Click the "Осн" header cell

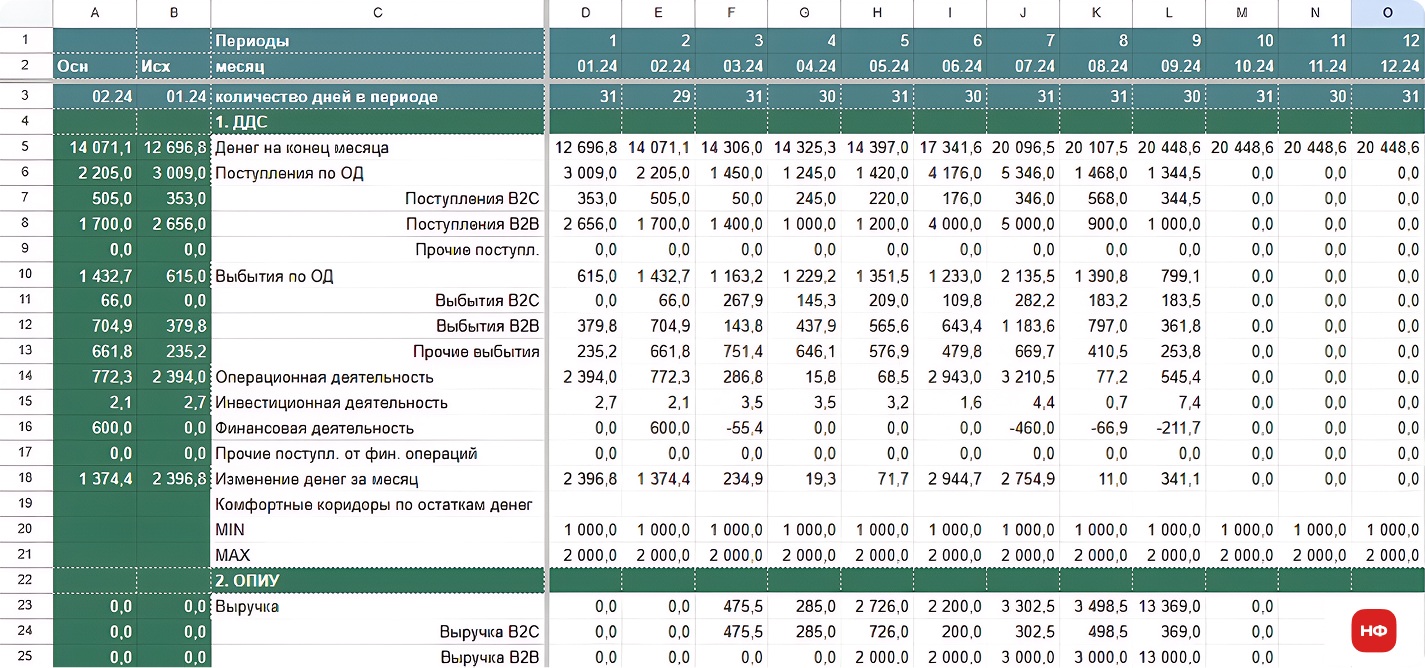point(94,66)
